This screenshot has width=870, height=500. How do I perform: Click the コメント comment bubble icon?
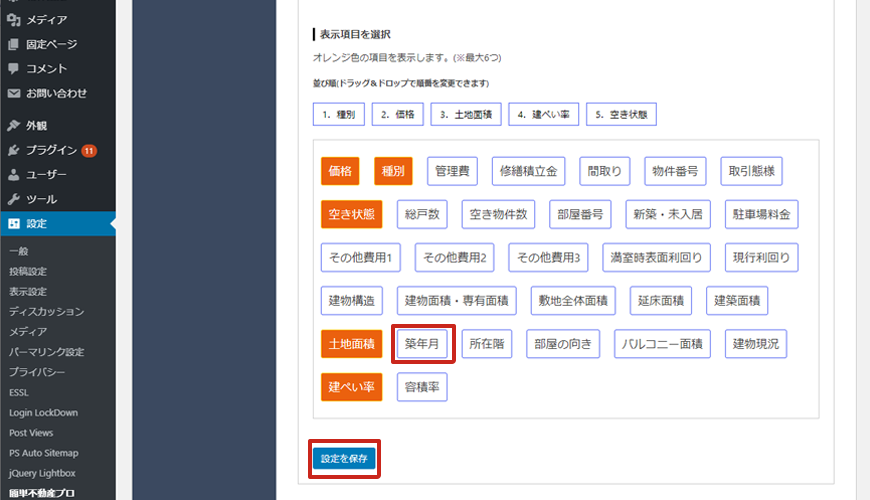[14, 69]
